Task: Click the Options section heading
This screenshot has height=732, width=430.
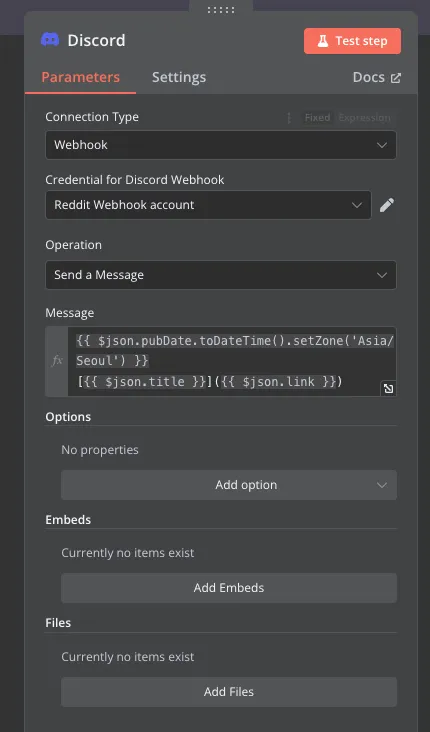Action: 68,417
